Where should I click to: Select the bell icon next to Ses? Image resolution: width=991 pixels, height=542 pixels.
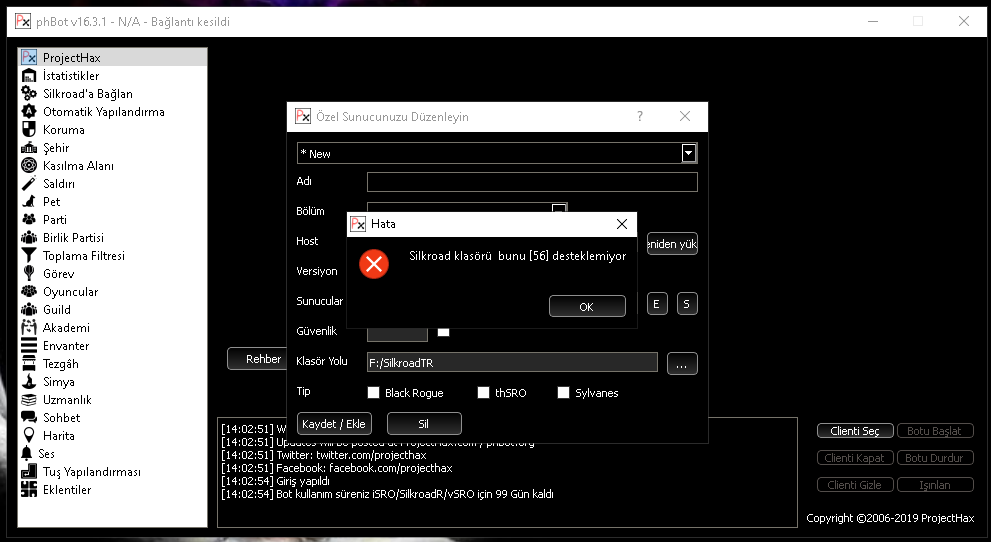(27, 454)
